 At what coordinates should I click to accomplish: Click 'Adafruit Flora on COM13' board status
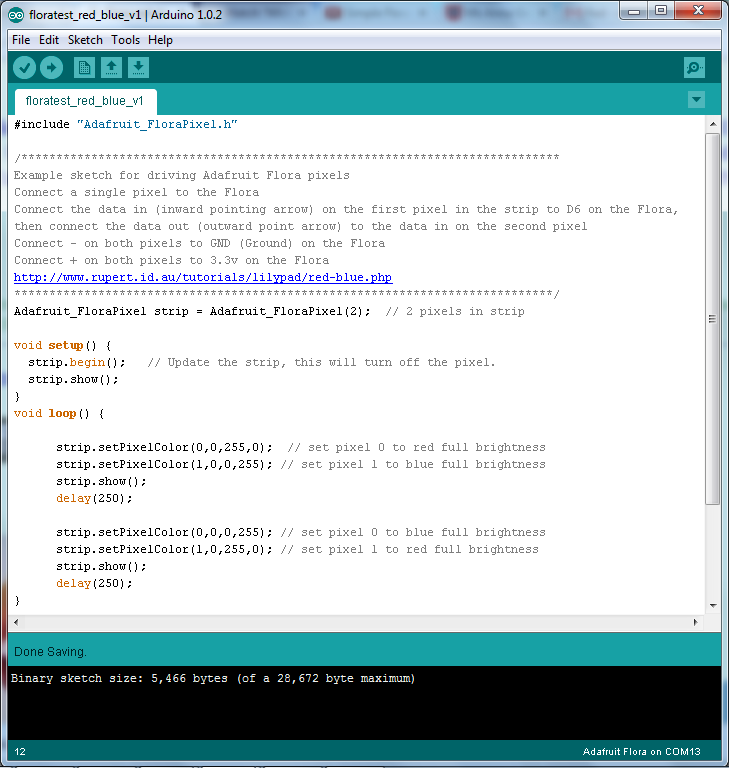tap(641, 752)
